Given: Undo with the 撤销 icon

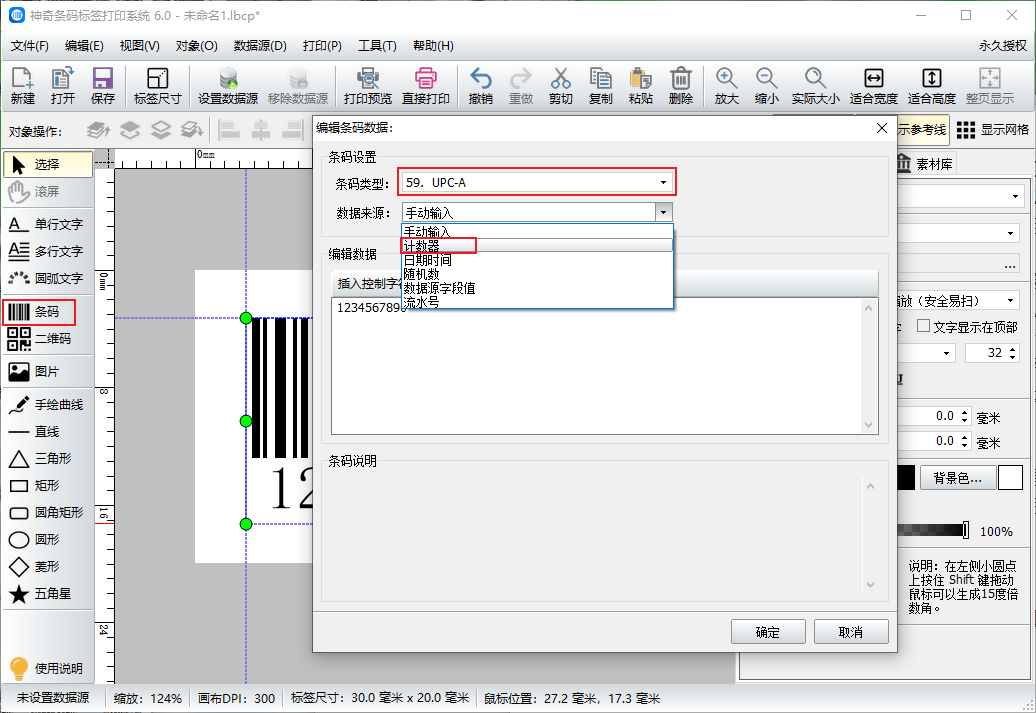Looking at the screenshot, I should [x=480, y=86].
